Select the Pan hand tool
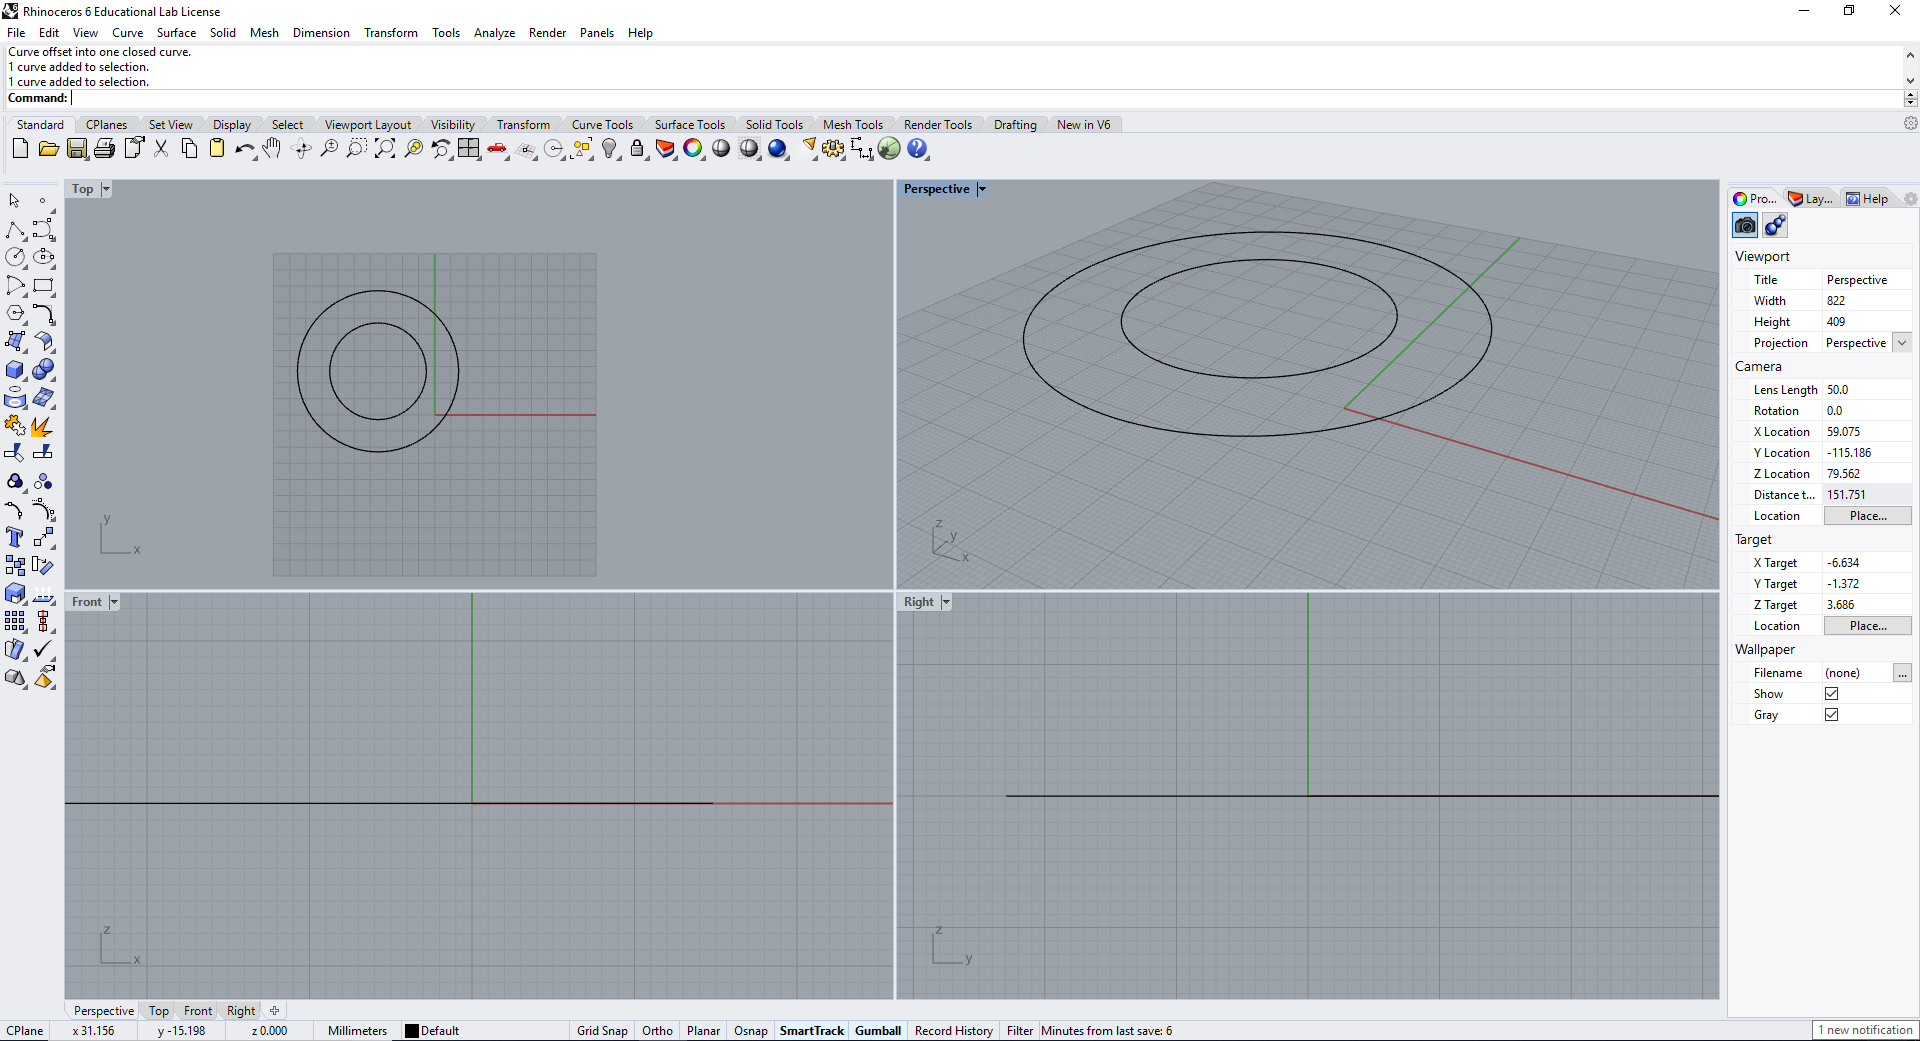 [x=272, y=149]
